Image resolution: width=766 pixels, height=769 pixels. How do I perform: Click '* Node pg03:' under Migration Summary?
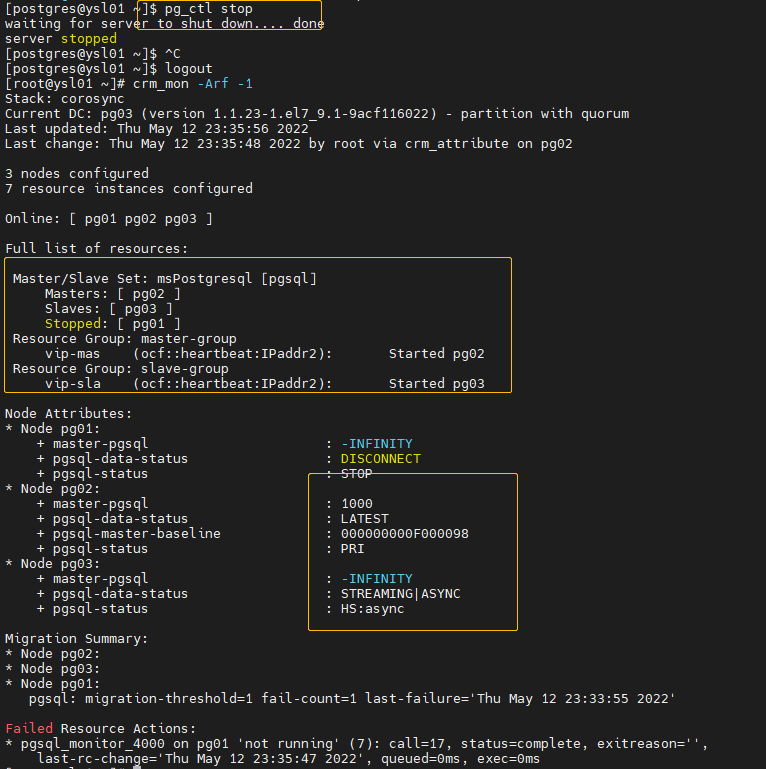pos(53,669)
